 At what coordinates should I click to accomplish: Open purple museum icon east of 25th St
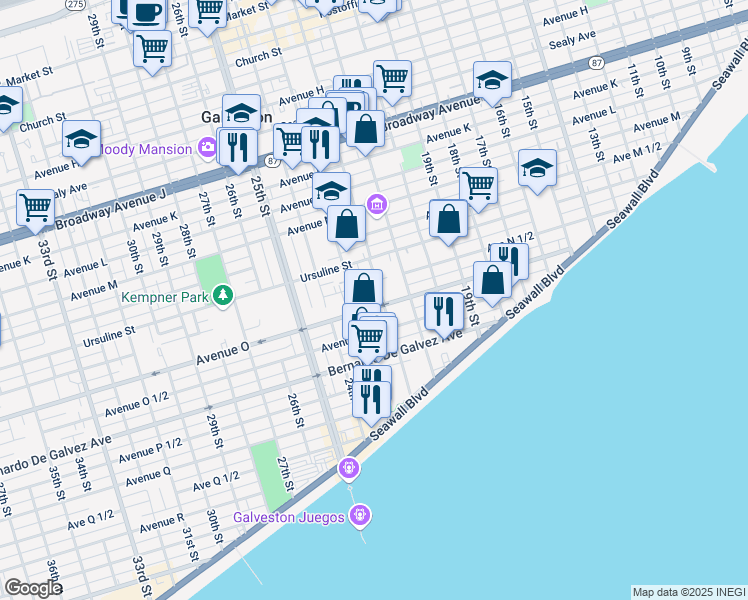(377, 205)
